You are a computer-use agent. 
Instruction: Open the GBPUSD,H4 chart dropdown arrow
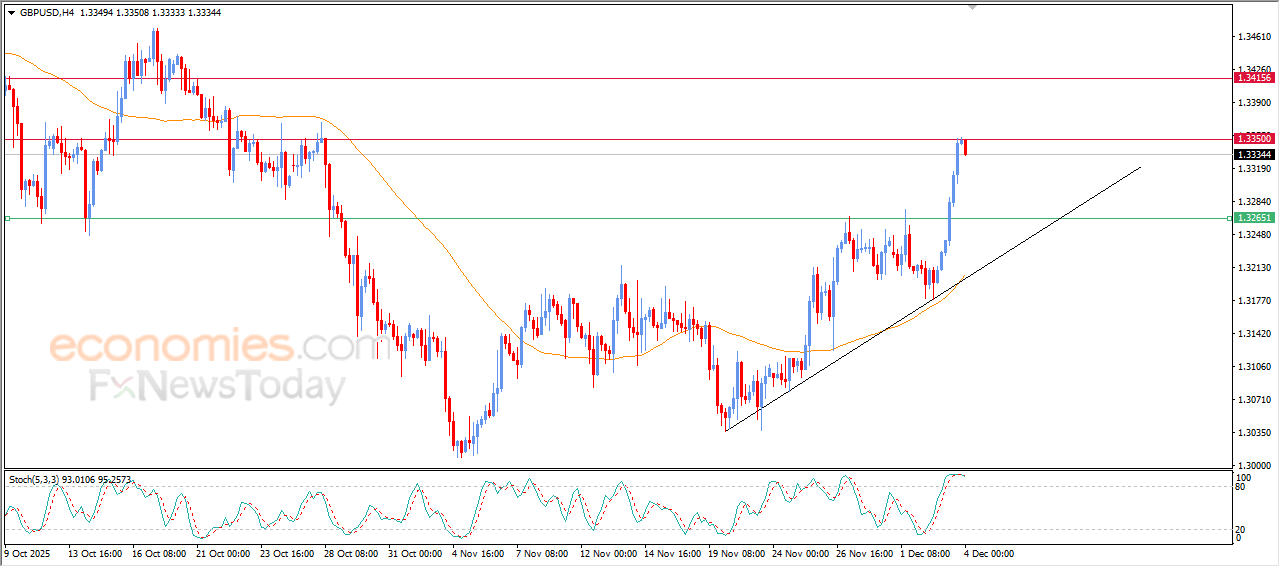tap(11, 13)
